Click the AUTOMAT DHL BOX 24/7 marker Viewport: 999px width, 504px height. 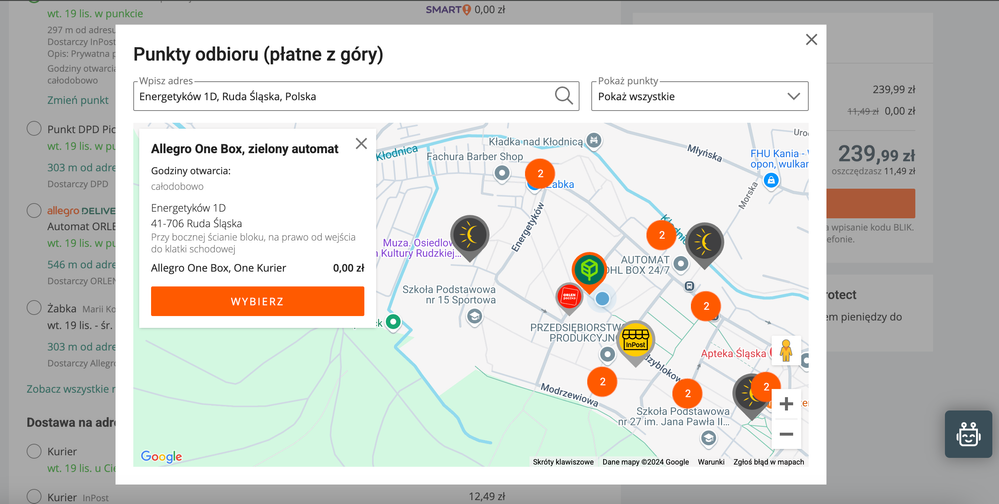click(x=681, y=263)
